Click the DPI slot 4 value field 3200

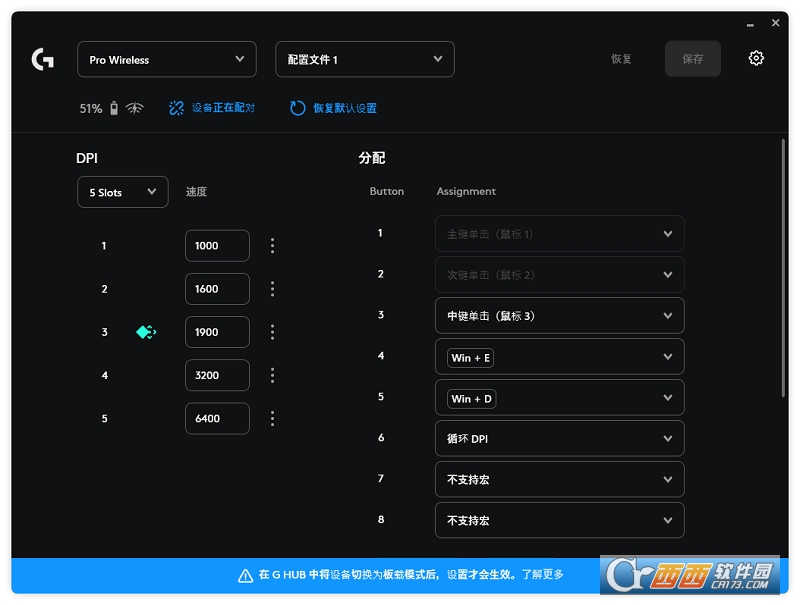(x=217, y=375)
